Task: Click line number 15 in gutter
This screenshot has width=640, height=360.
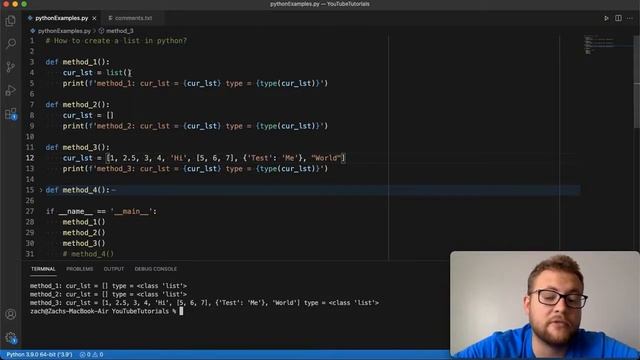Action: (x=30, y=190)
